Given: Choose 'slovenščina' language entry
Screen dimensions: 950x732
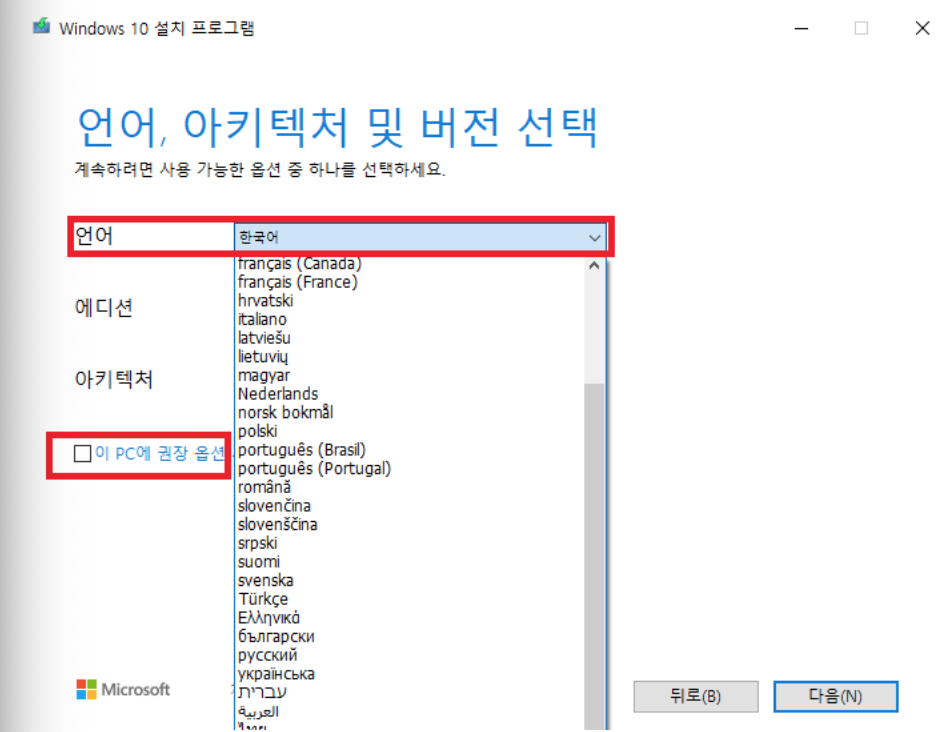Looking at the screenshot, I should pos(410,525).
